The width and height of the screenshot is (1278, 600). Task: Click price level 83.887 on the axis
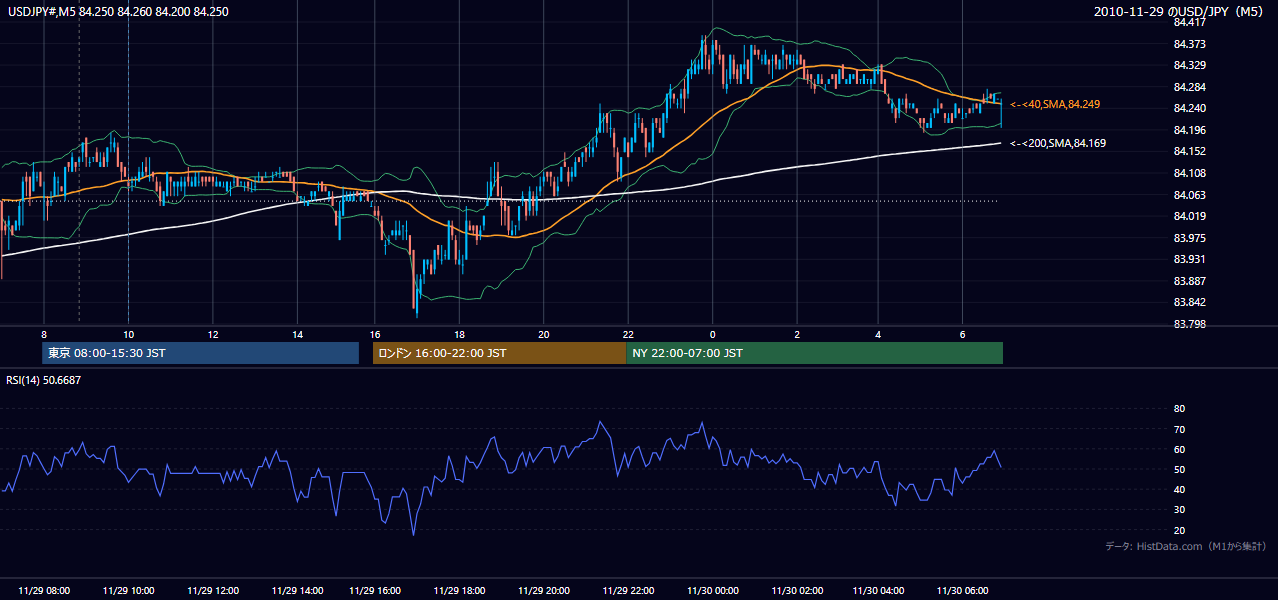(x=1188, y=281)
